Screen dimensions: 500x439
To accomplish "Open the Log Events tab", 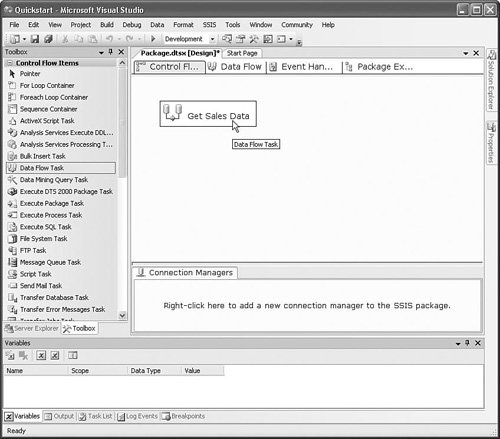I will (x=137, y=416).
